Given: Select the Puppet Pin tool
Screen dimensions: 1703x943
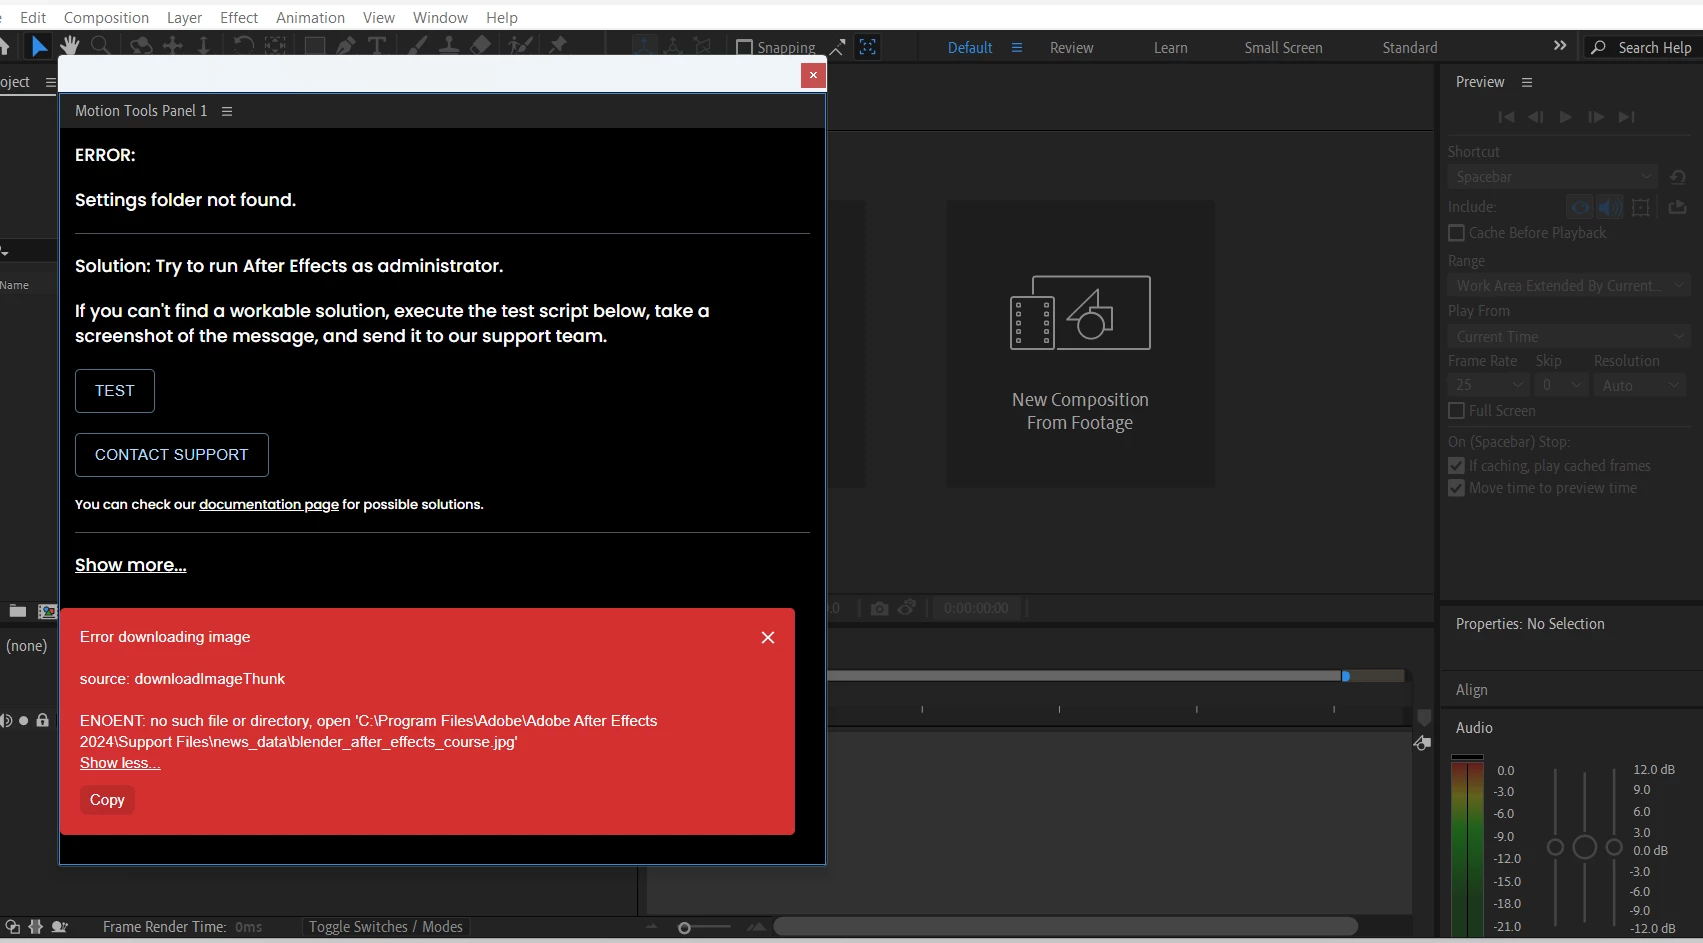Looking at the screenshot, I should [x=558, y=46].
